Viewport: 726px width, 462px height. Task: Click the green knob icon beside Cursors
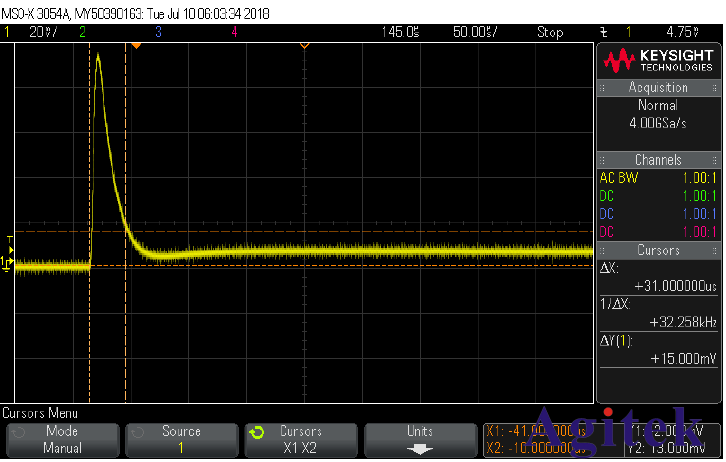[258, 432]
